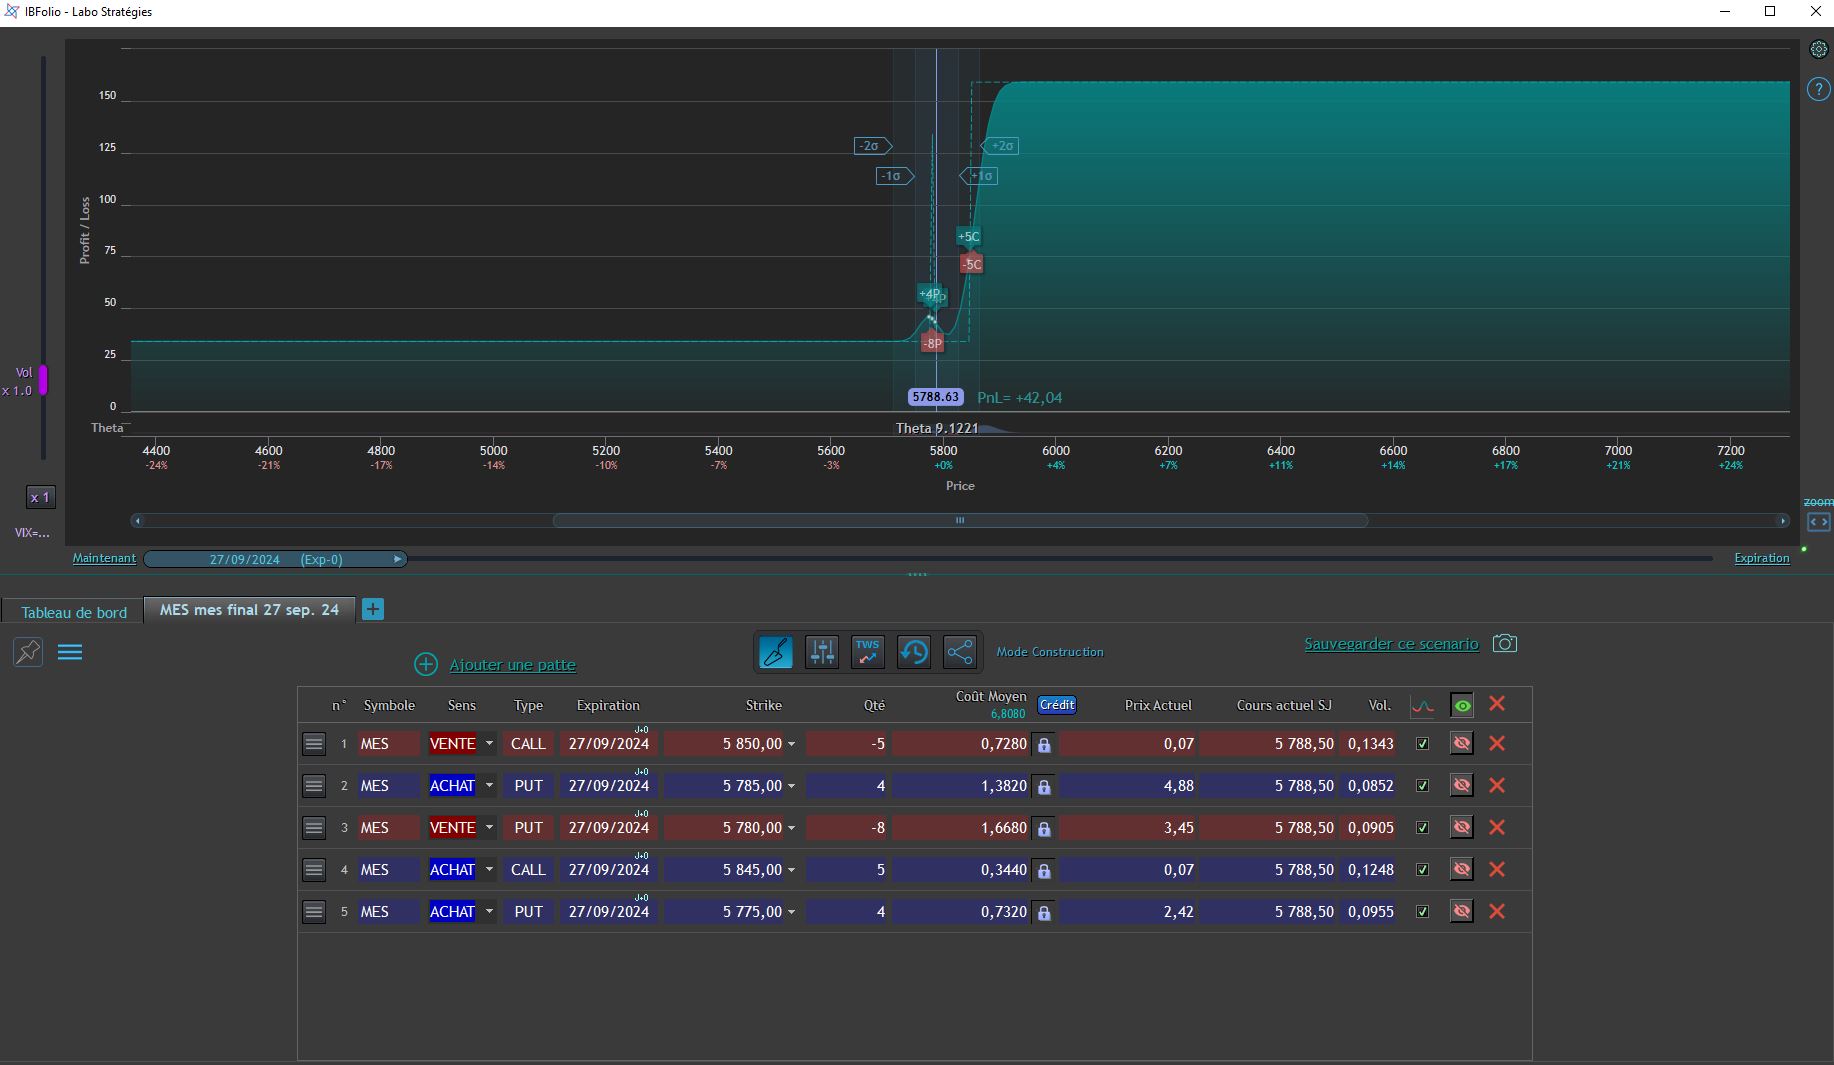Delete leg 3 with red X
Viewport: 1834px width, 1065px height.
(x=1496, y=828)
